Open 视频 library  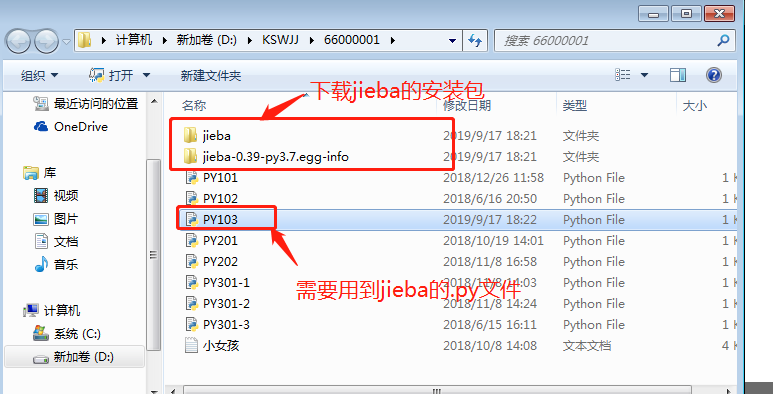click(55, 196)
